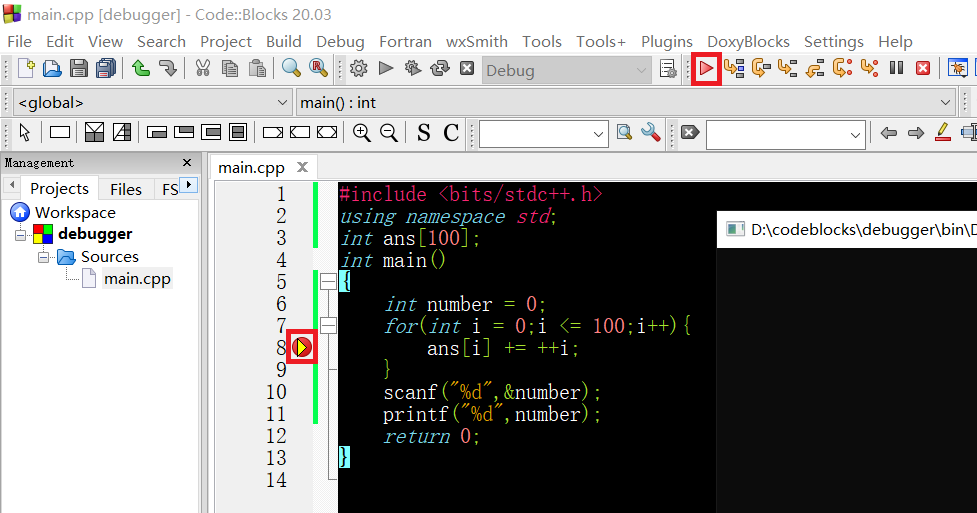
Task: Jump back arrow icon
Action: [889, 133]
